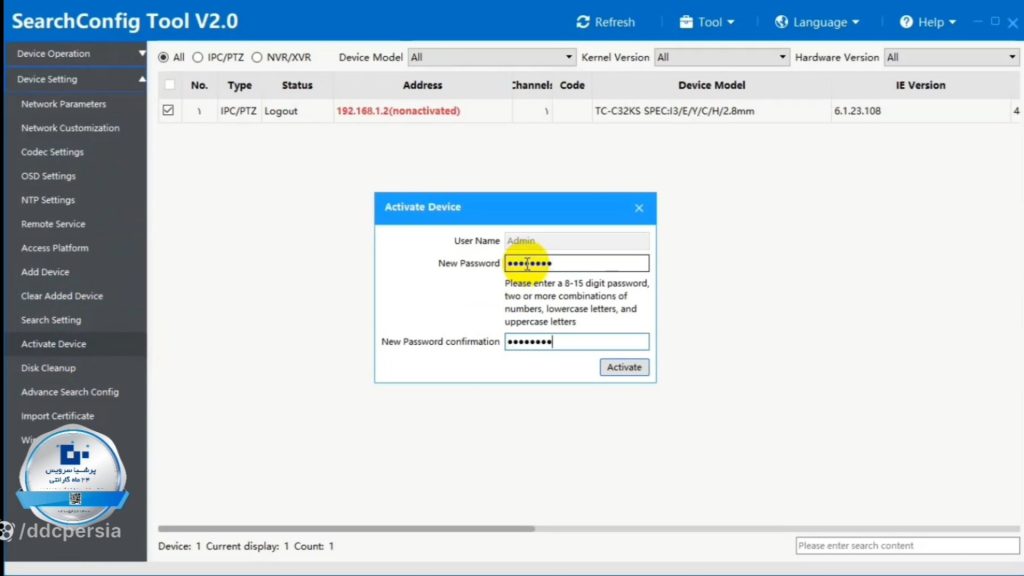Uncheck the 192.168.1.2 device row checkbox

[168, 110]
